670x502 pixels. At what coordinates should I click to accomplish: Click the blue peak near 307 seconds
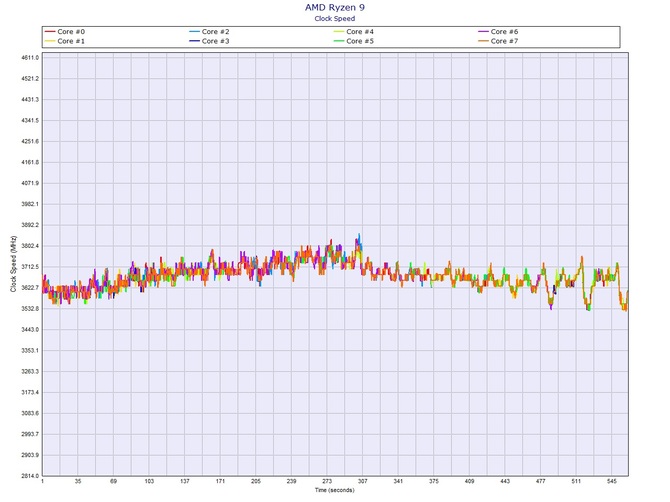[359, 240]
